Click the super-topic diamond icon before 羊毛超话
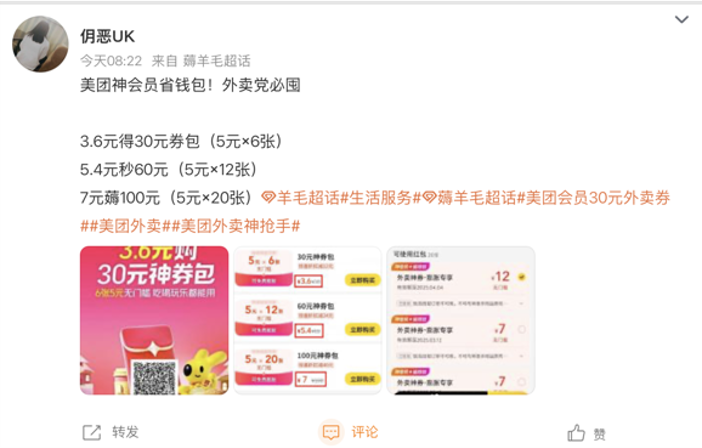Viewport: 702px width, 448px height. 268,197
